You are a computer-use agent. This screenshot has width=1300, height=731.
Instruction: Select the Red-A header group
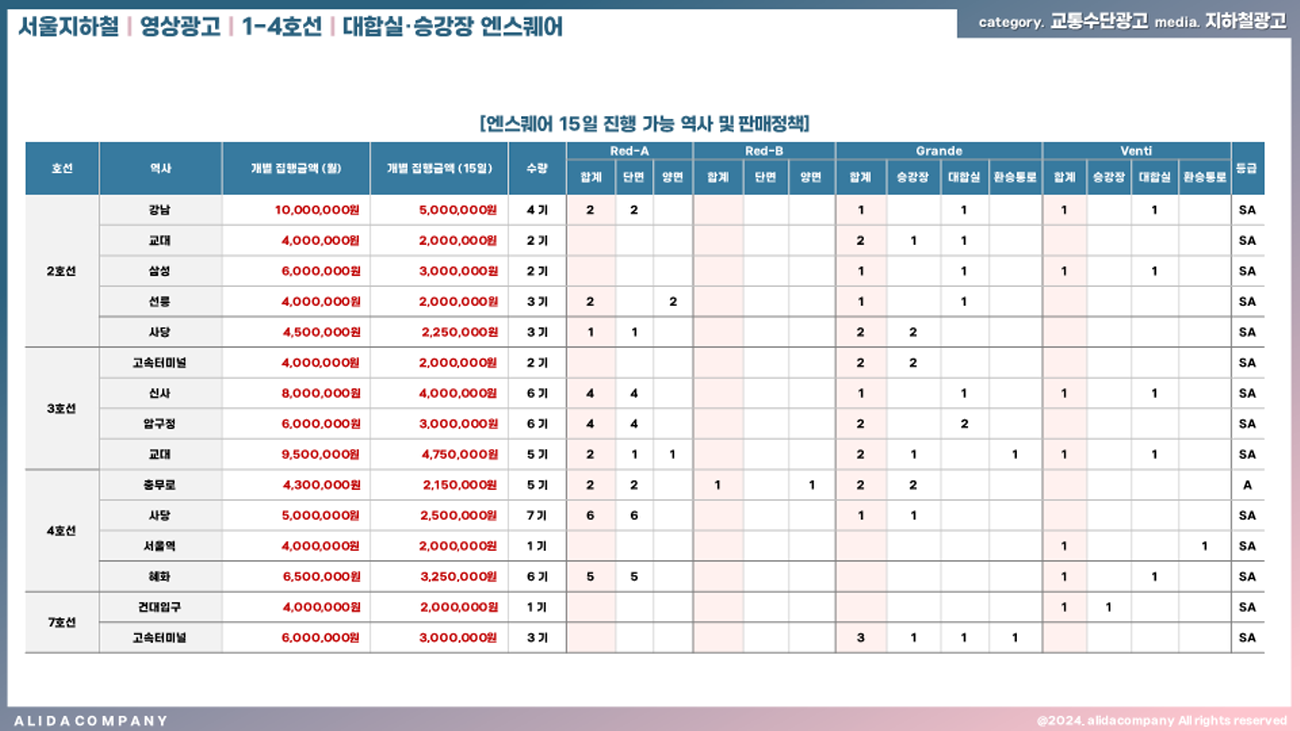coord(629,151)
